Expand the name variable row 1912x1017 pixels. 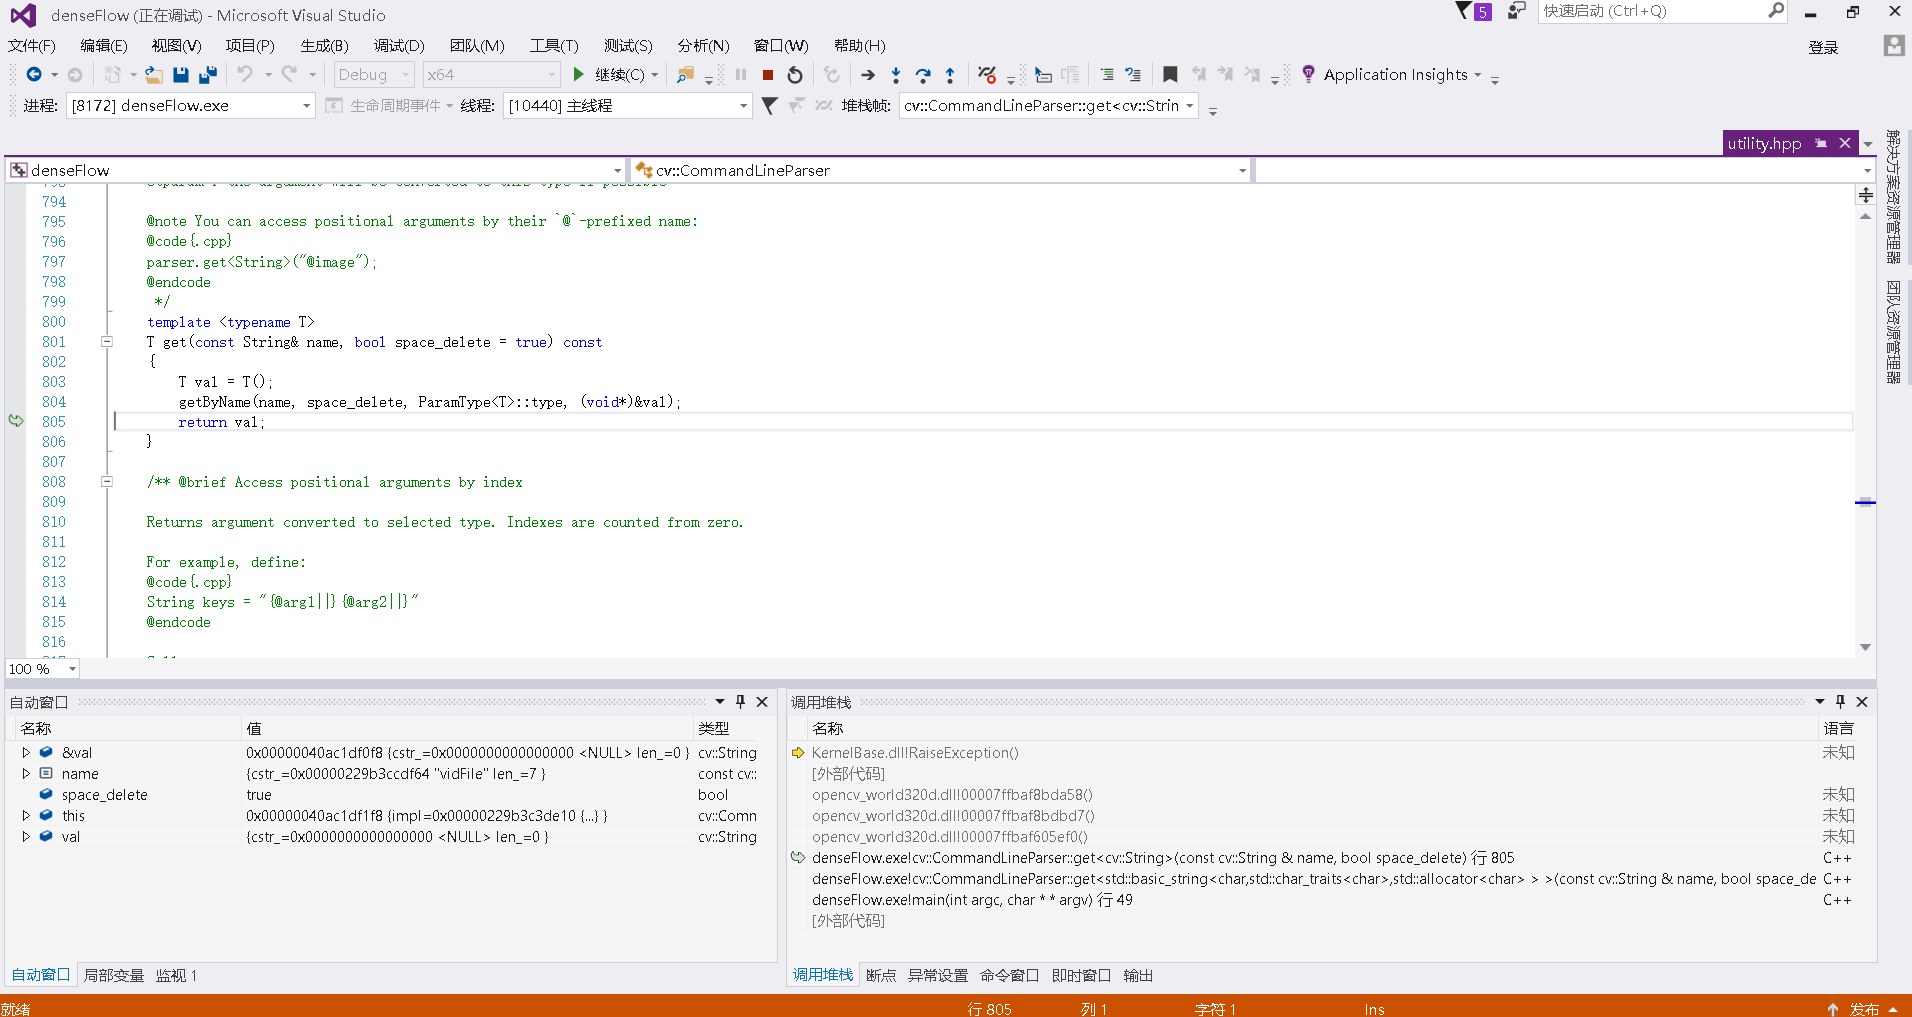[x=26, y=774]
